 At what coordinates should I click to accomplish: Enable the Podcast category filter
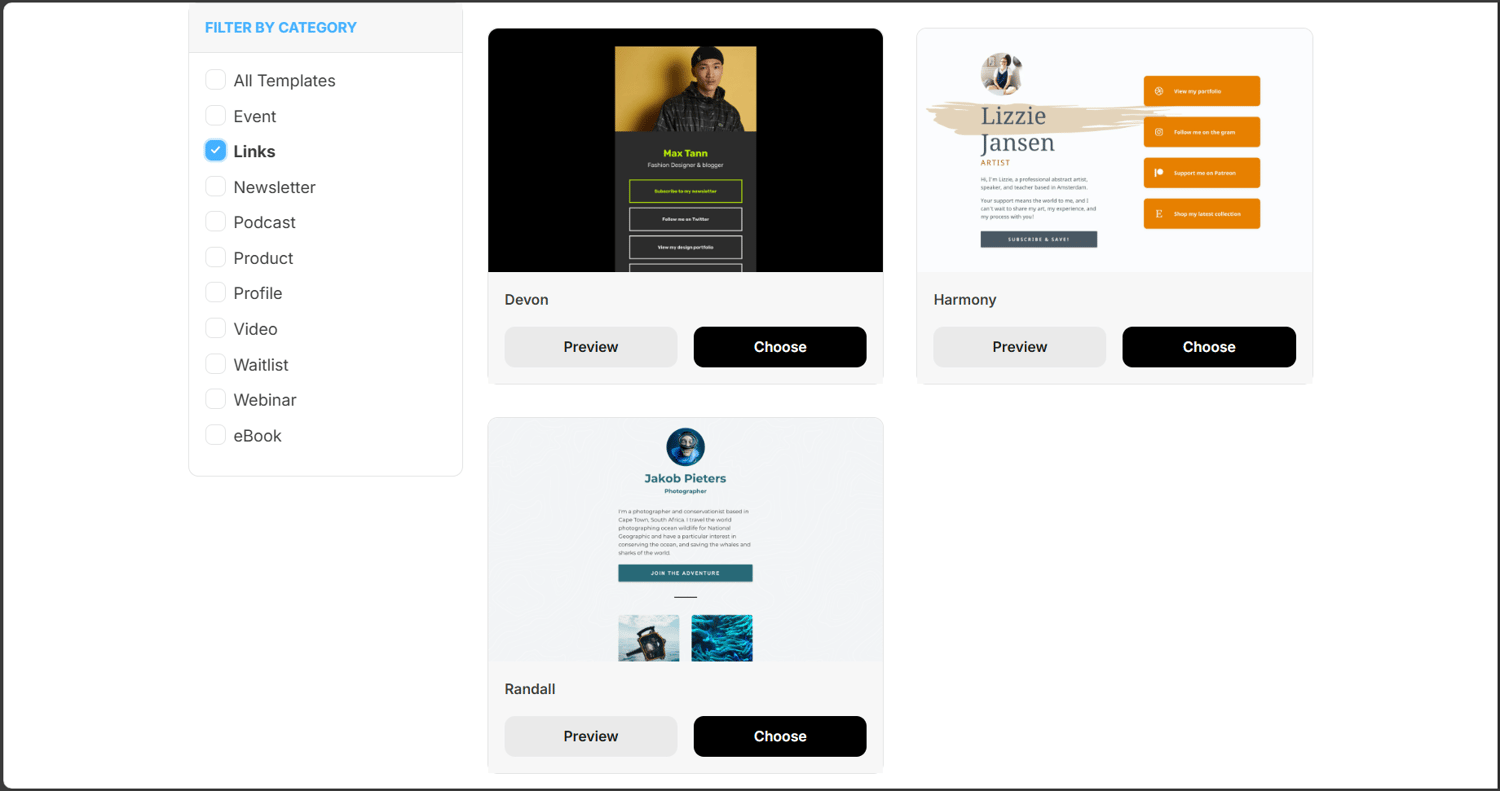[x=215, y=221]
